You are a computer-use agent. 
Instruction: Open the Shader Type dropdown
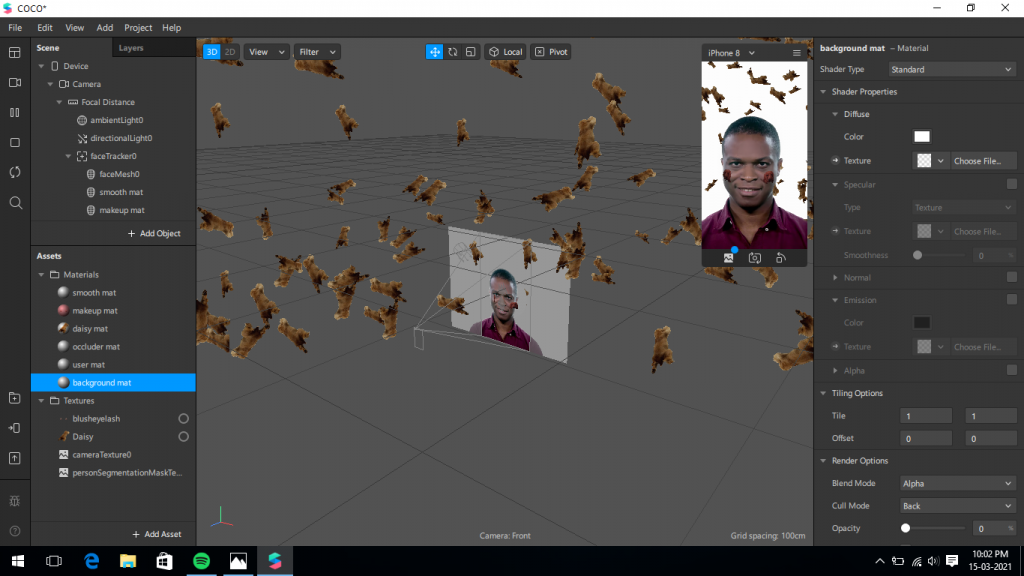pyautogui.click(x=952, y=69)
